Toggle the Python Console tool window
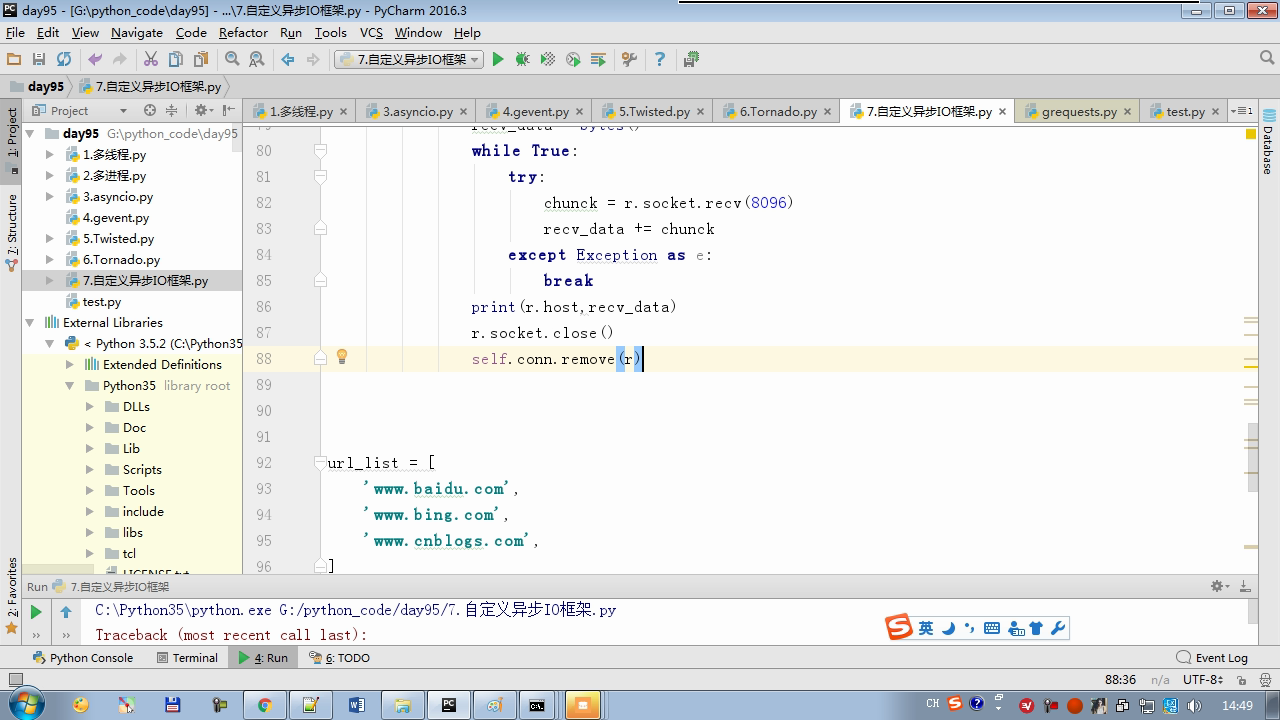1280x720 pixels. click(83, 657)
